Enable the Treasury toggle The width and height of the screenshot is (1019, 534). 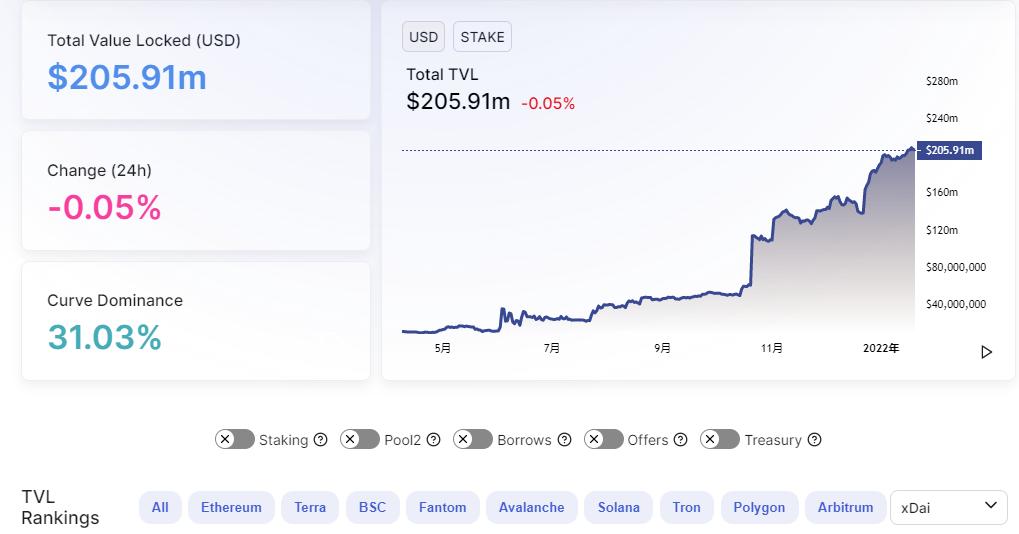pyautogui.click(x=720, y=439)
